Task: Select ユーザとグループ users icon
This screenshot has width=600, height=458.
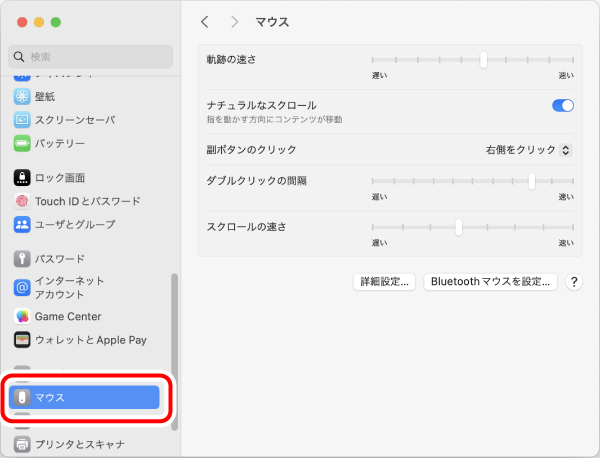Action: [x=22, y=224]
